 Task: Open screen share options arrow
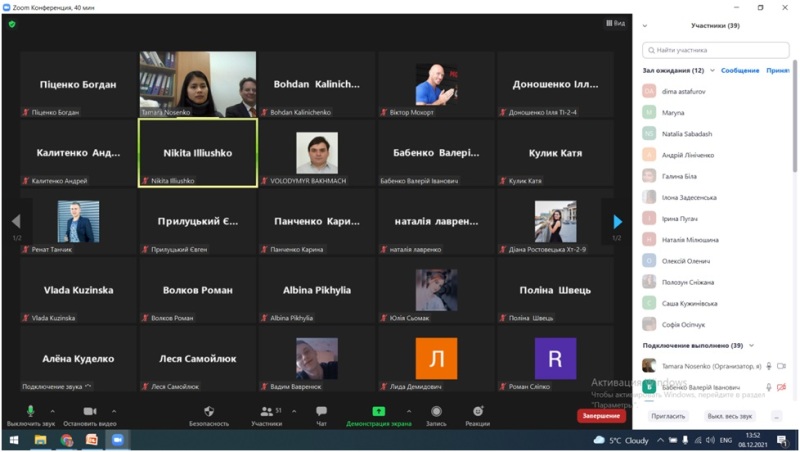409,411
